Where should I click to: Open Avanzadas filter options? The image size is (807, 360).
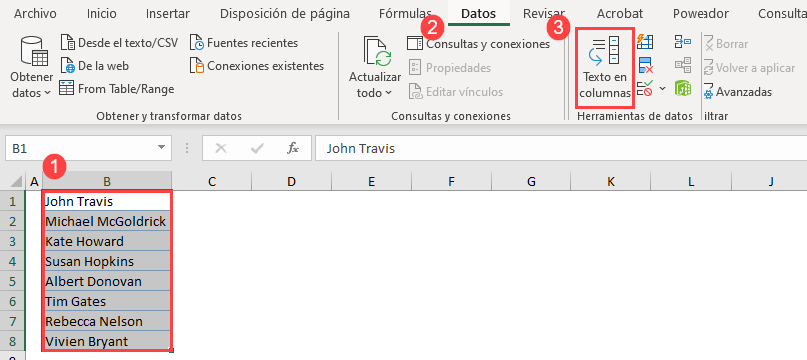coord(738,92)
